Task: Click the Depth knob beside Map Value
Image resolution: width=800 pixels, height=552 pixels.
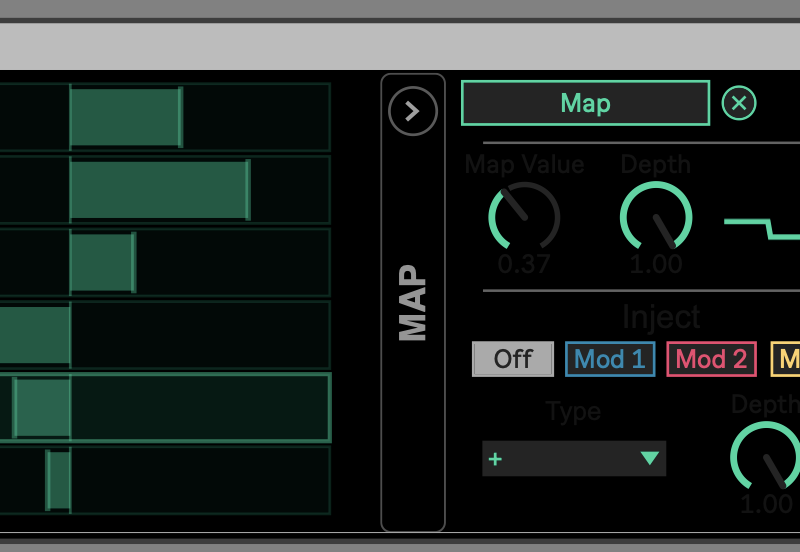Action: pos(656,217)
